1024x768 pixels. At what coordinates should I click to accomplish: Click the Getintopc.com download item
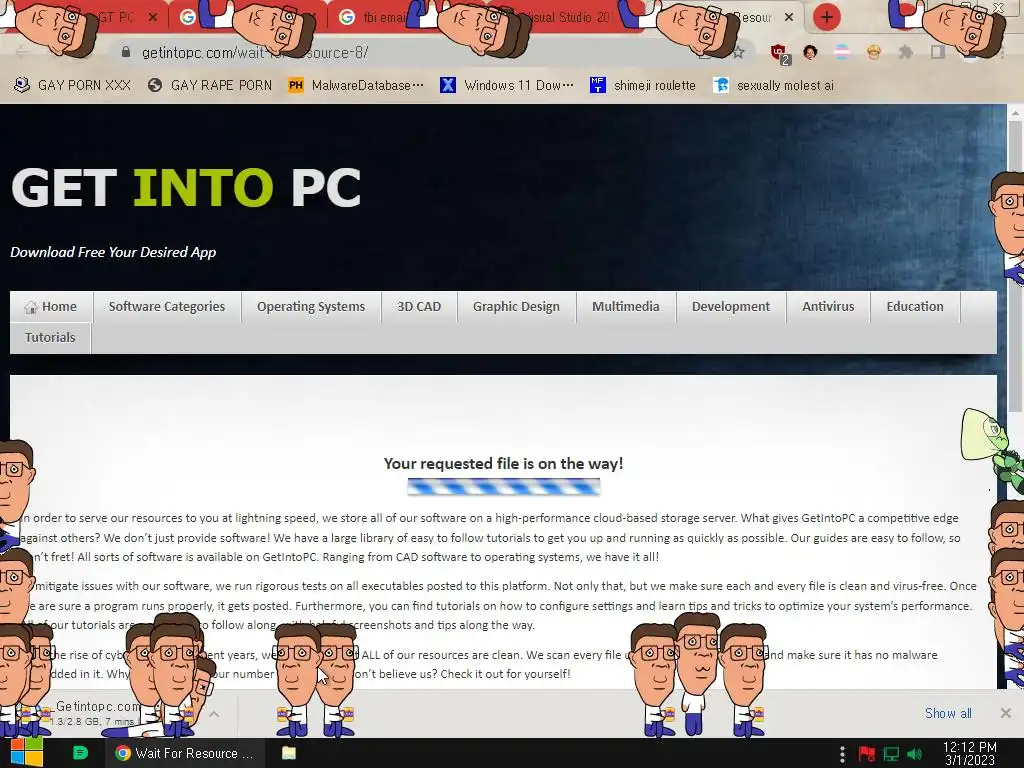coord(98,713)
